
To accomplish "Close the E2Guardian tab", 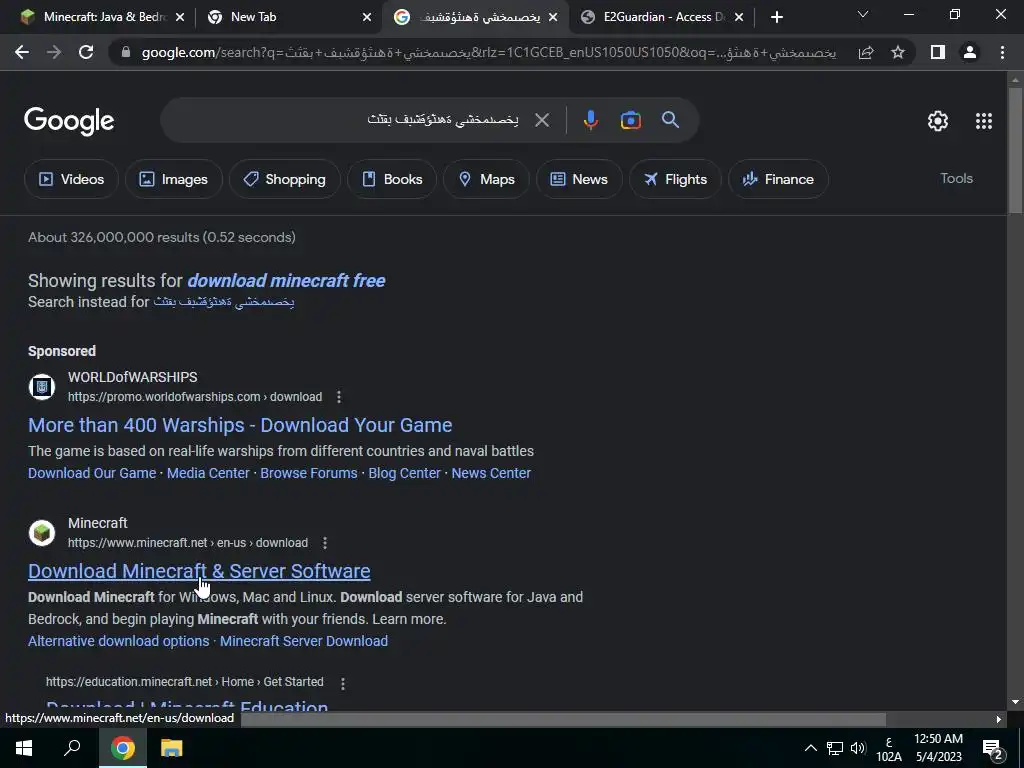I will click(x=739, y=17).
